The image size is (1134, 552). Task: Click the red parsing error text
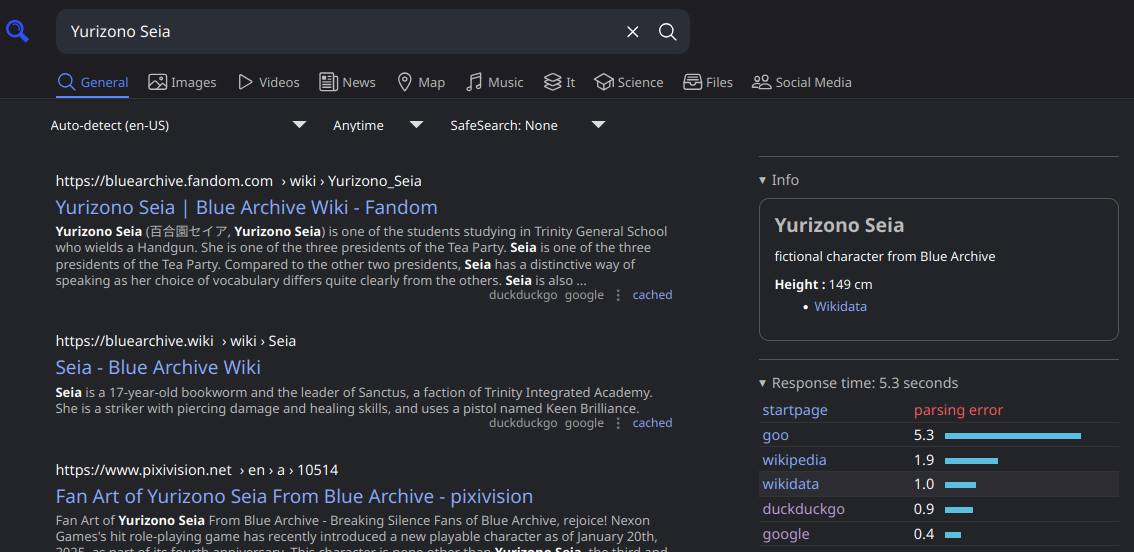tap(958, 411)
